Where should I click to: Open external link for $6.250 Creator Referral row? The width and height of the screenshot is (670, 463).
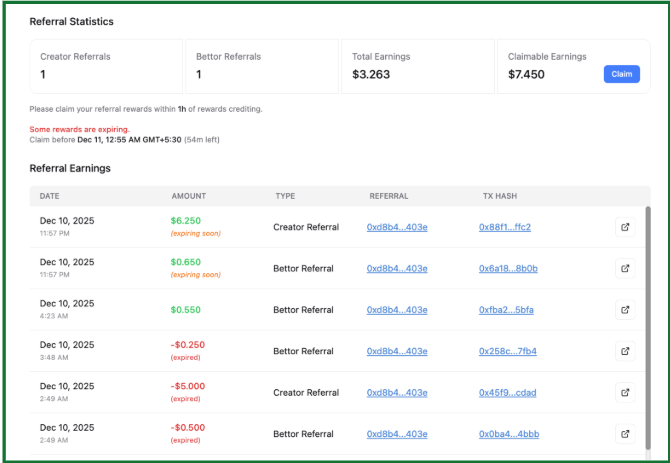point(625,227)
